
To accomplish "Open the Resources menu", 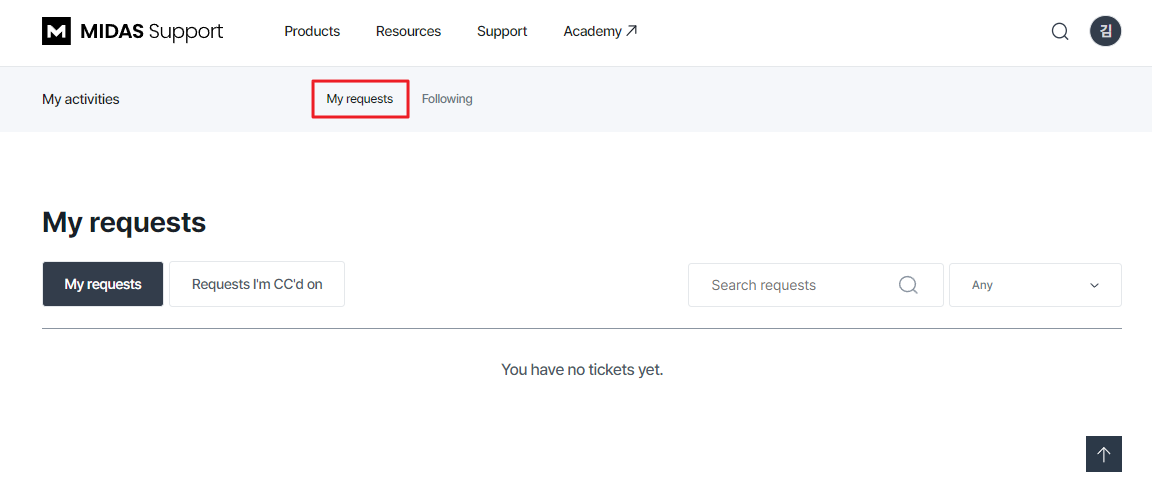I will pos(408,32).
